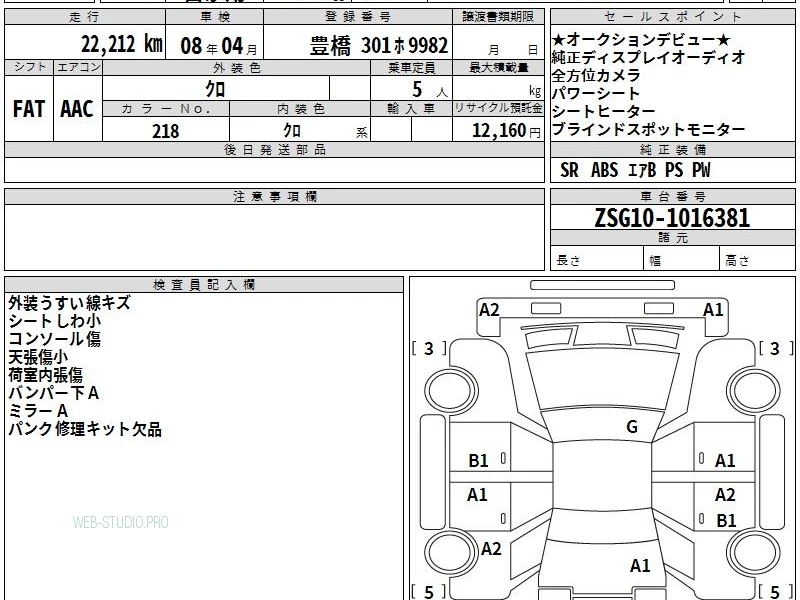Select the 検査員記入欄 header
The height and width of the screenshot is (600, 800).
(x=204, y=285)
